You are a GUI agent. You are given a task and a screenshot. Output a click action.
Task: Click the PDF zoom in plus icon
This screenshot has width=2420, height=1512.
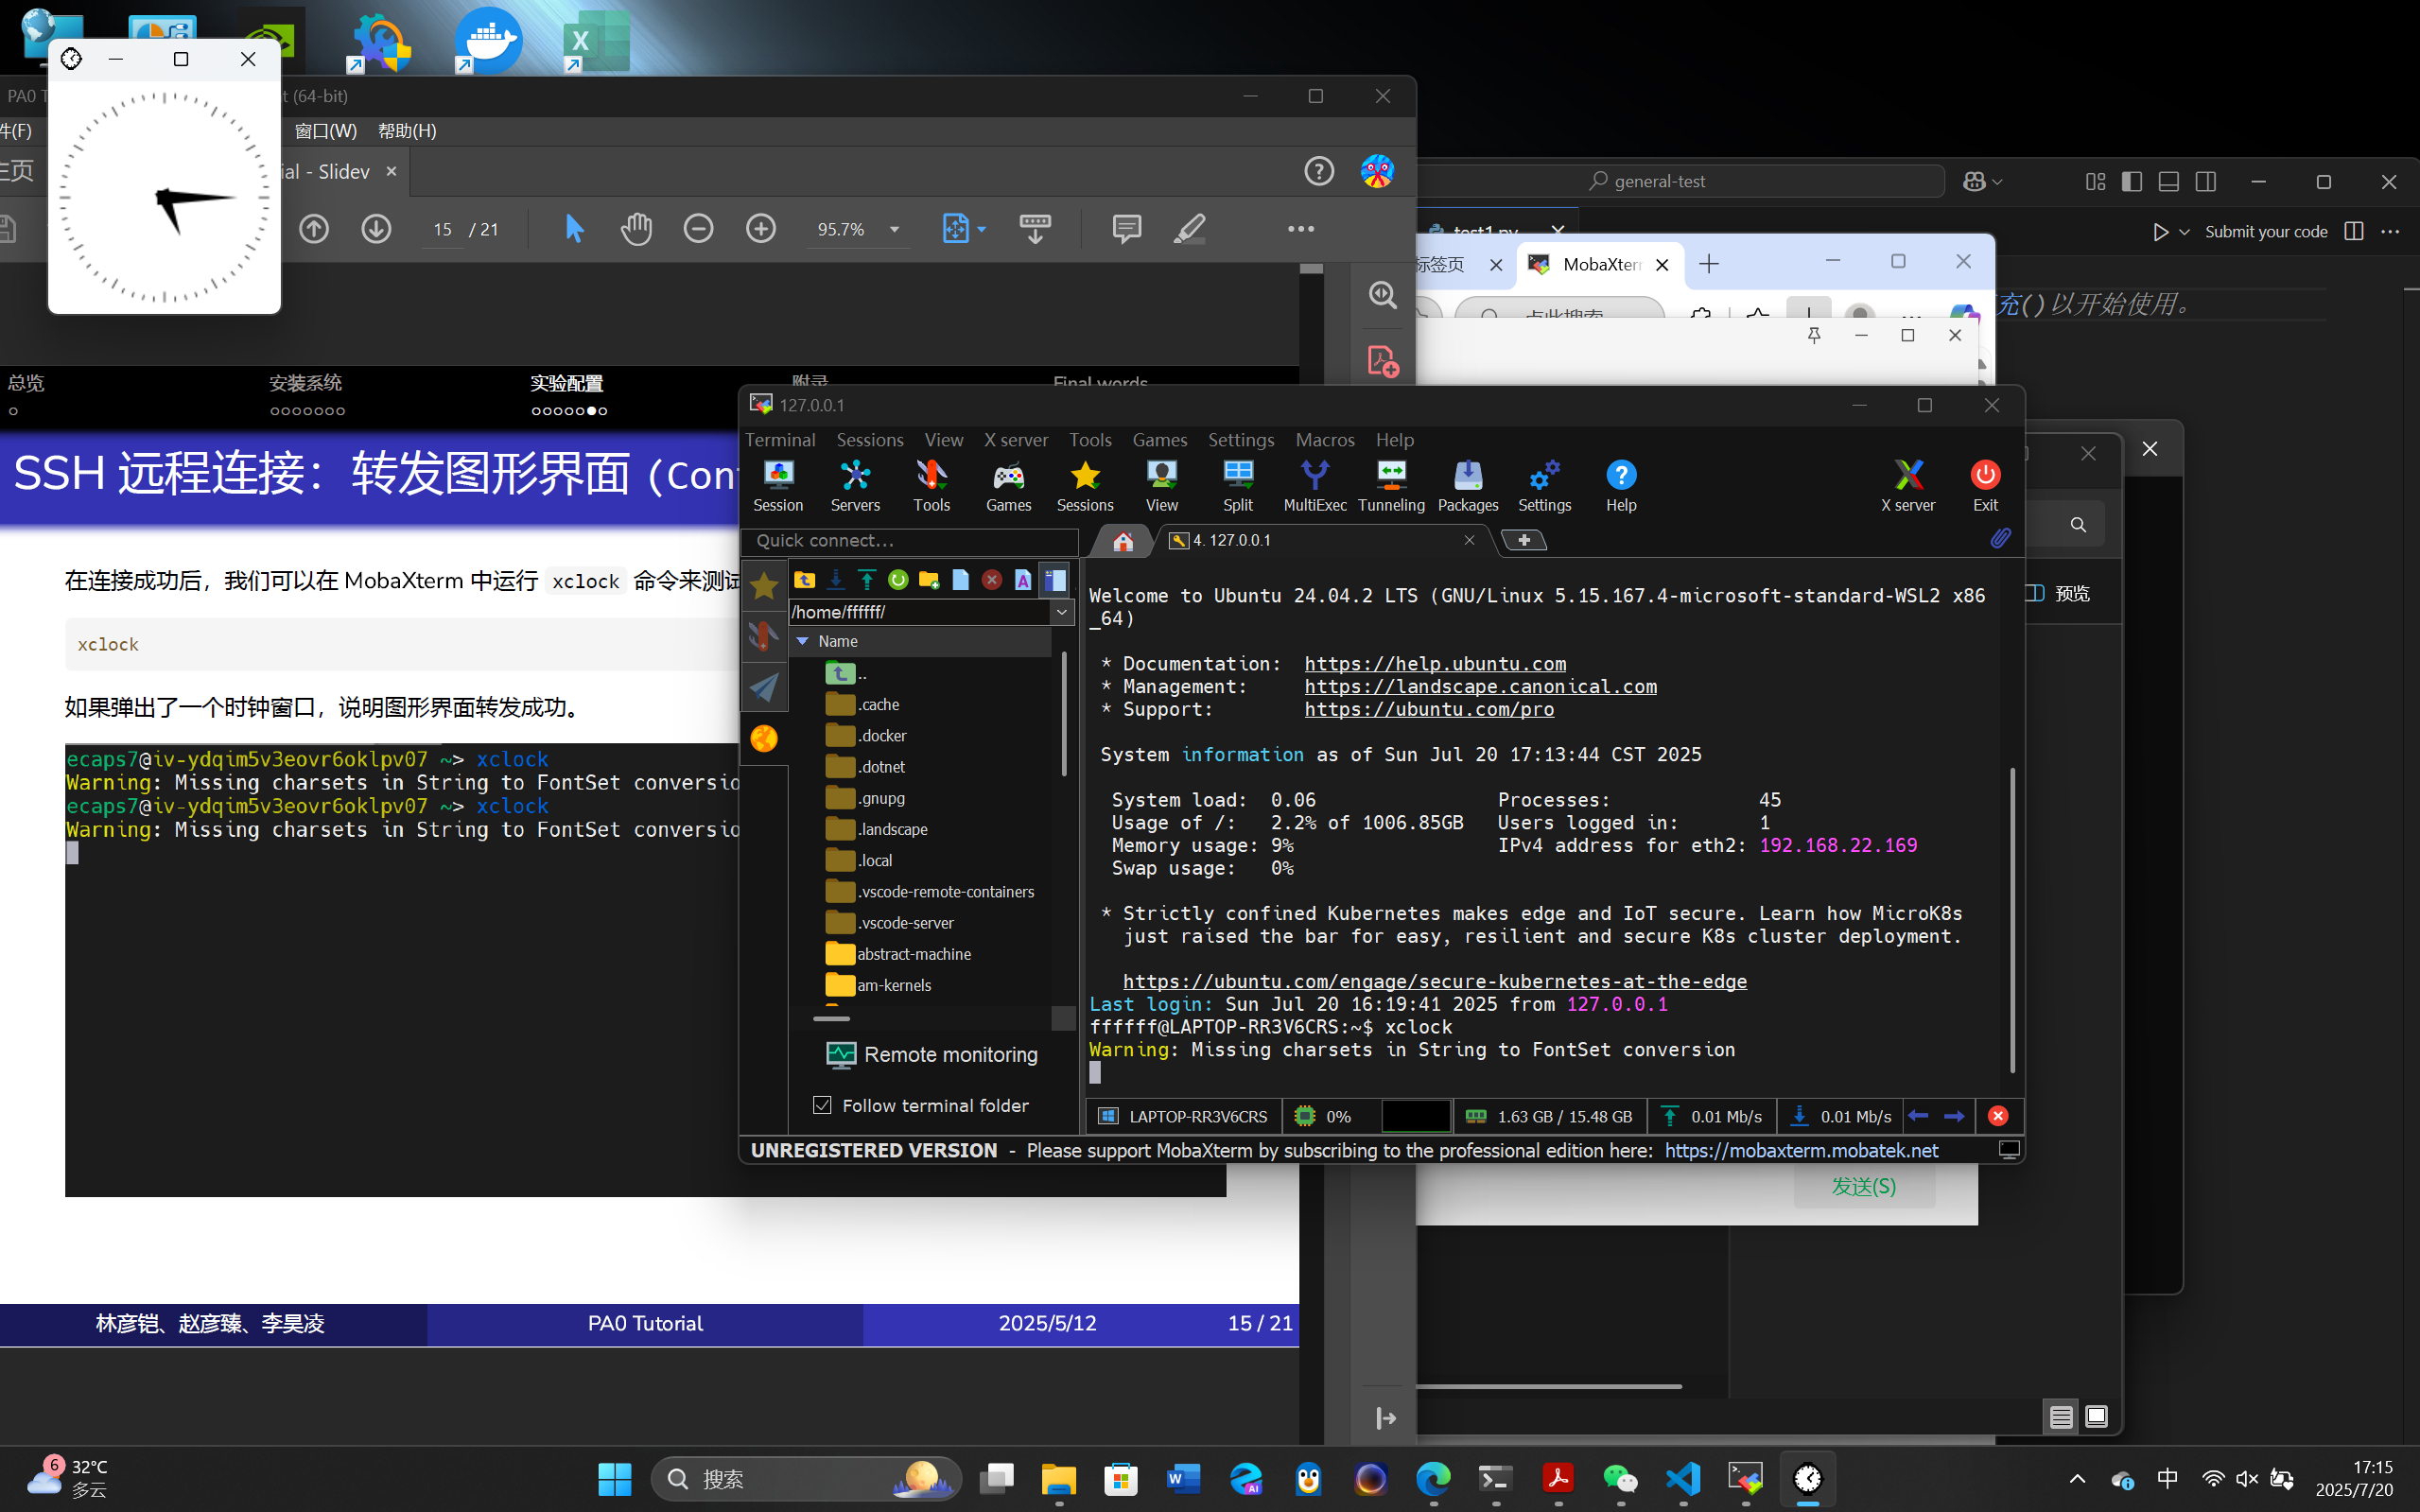coord(761,229)
